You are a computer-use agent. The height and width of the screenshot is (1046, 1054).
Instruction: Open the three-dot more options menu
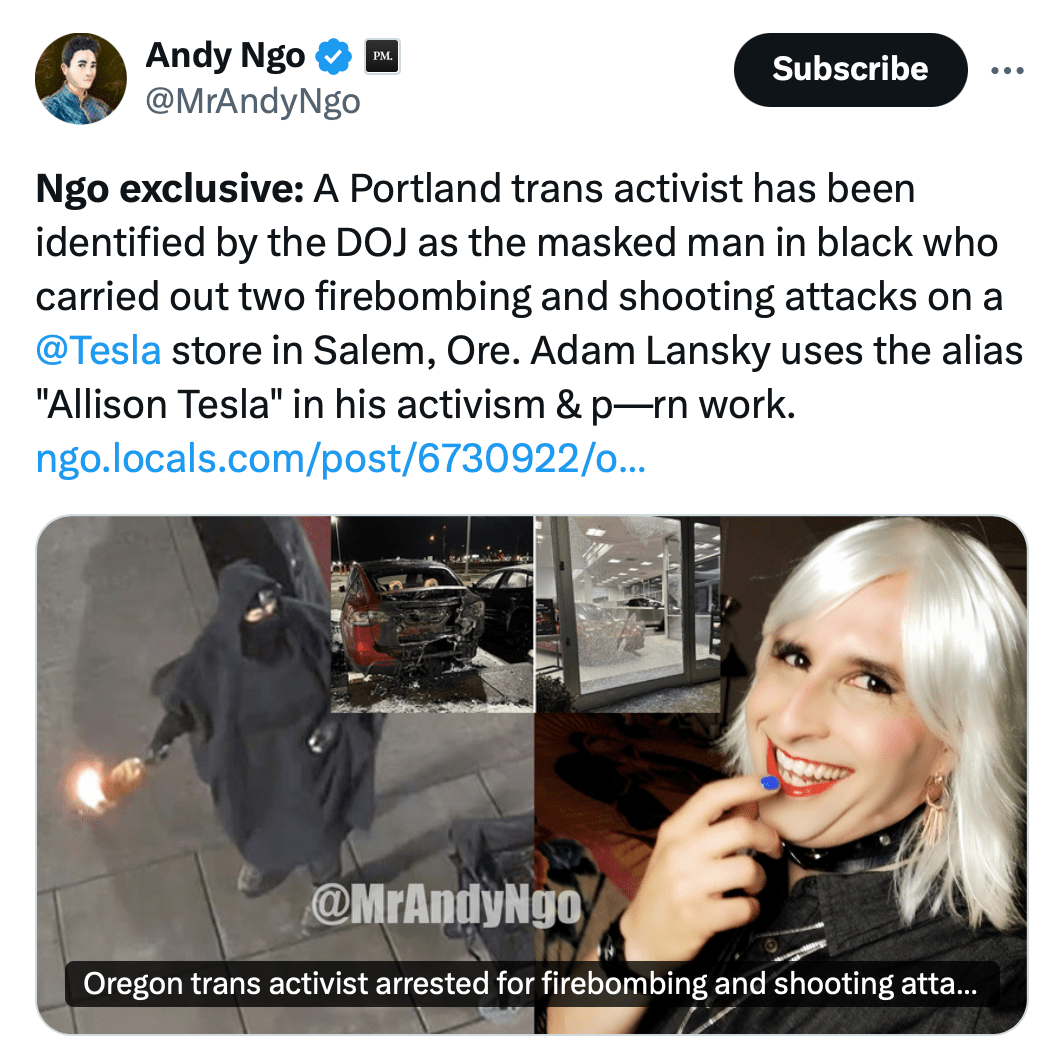point(1007,70)
